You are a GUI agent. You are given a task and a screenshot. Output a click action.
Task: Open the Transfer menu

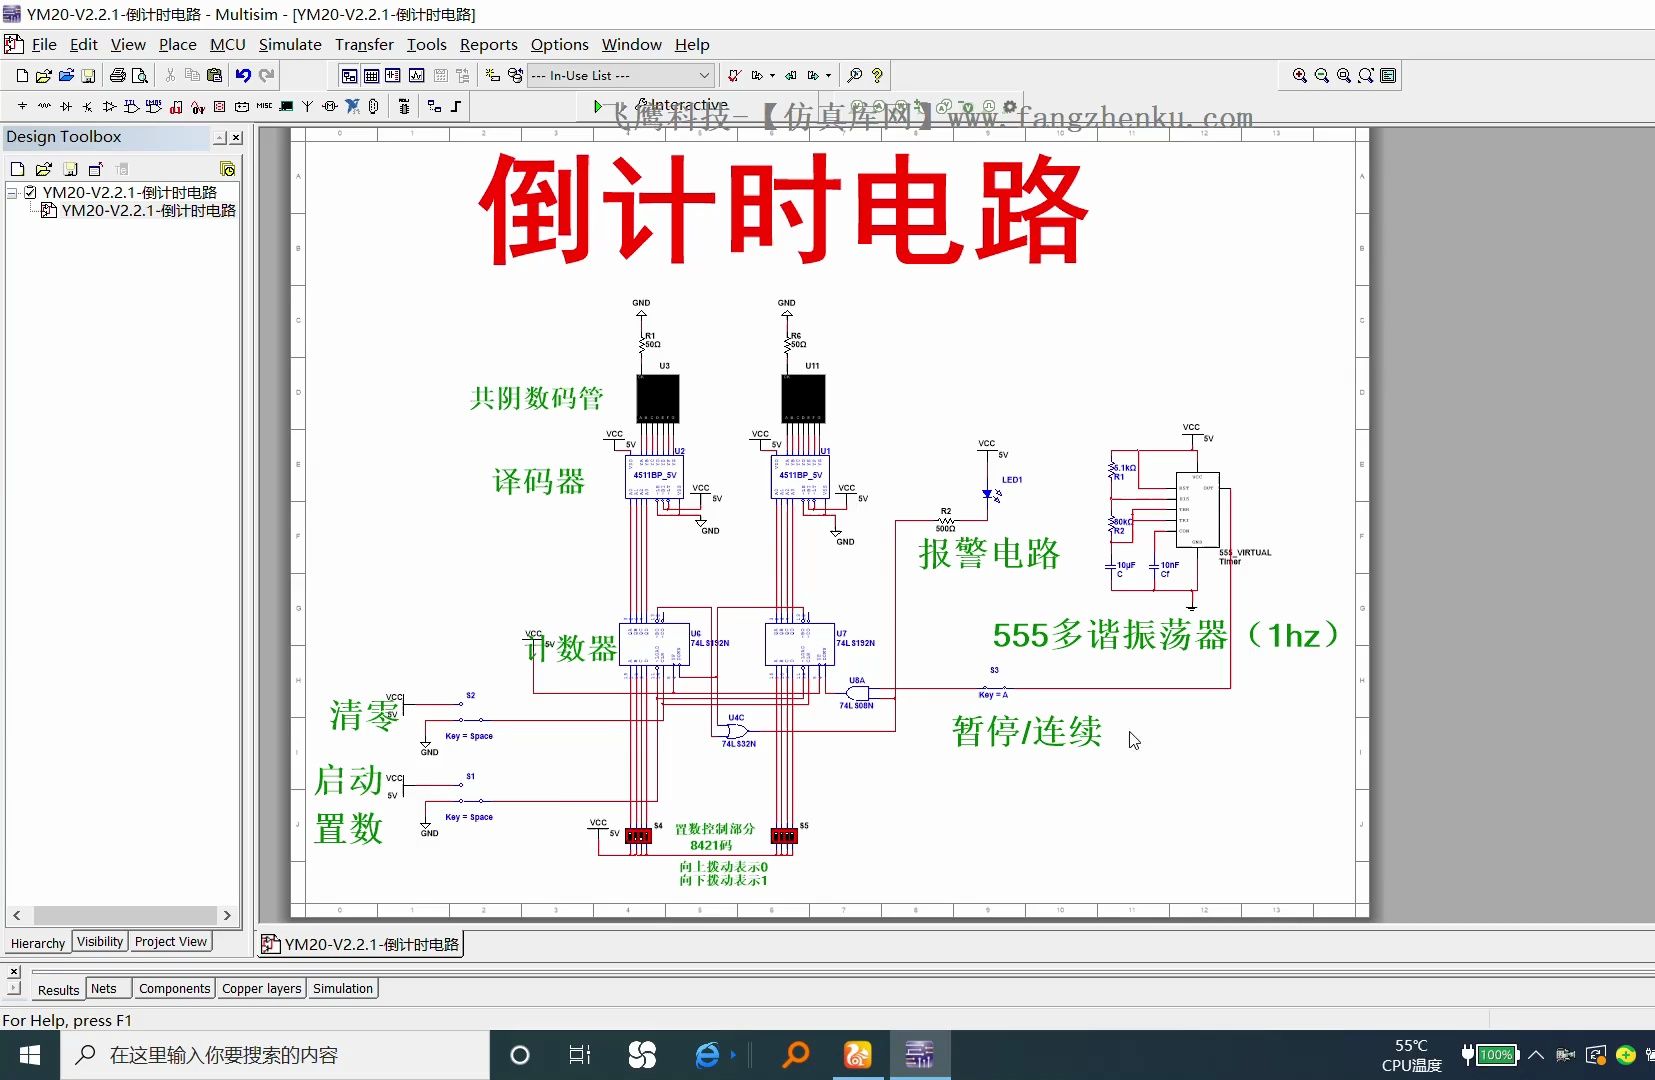364,45
